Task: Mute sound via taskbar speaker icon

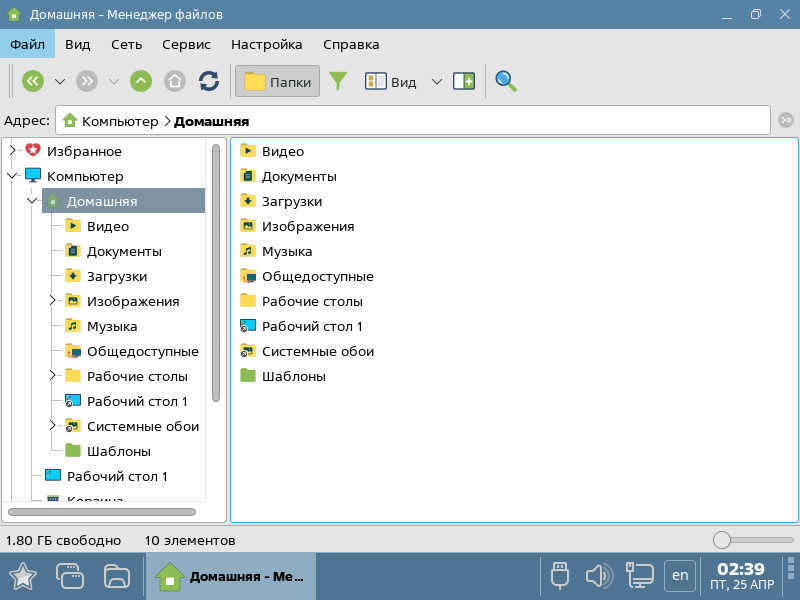Action: (598, 575)
